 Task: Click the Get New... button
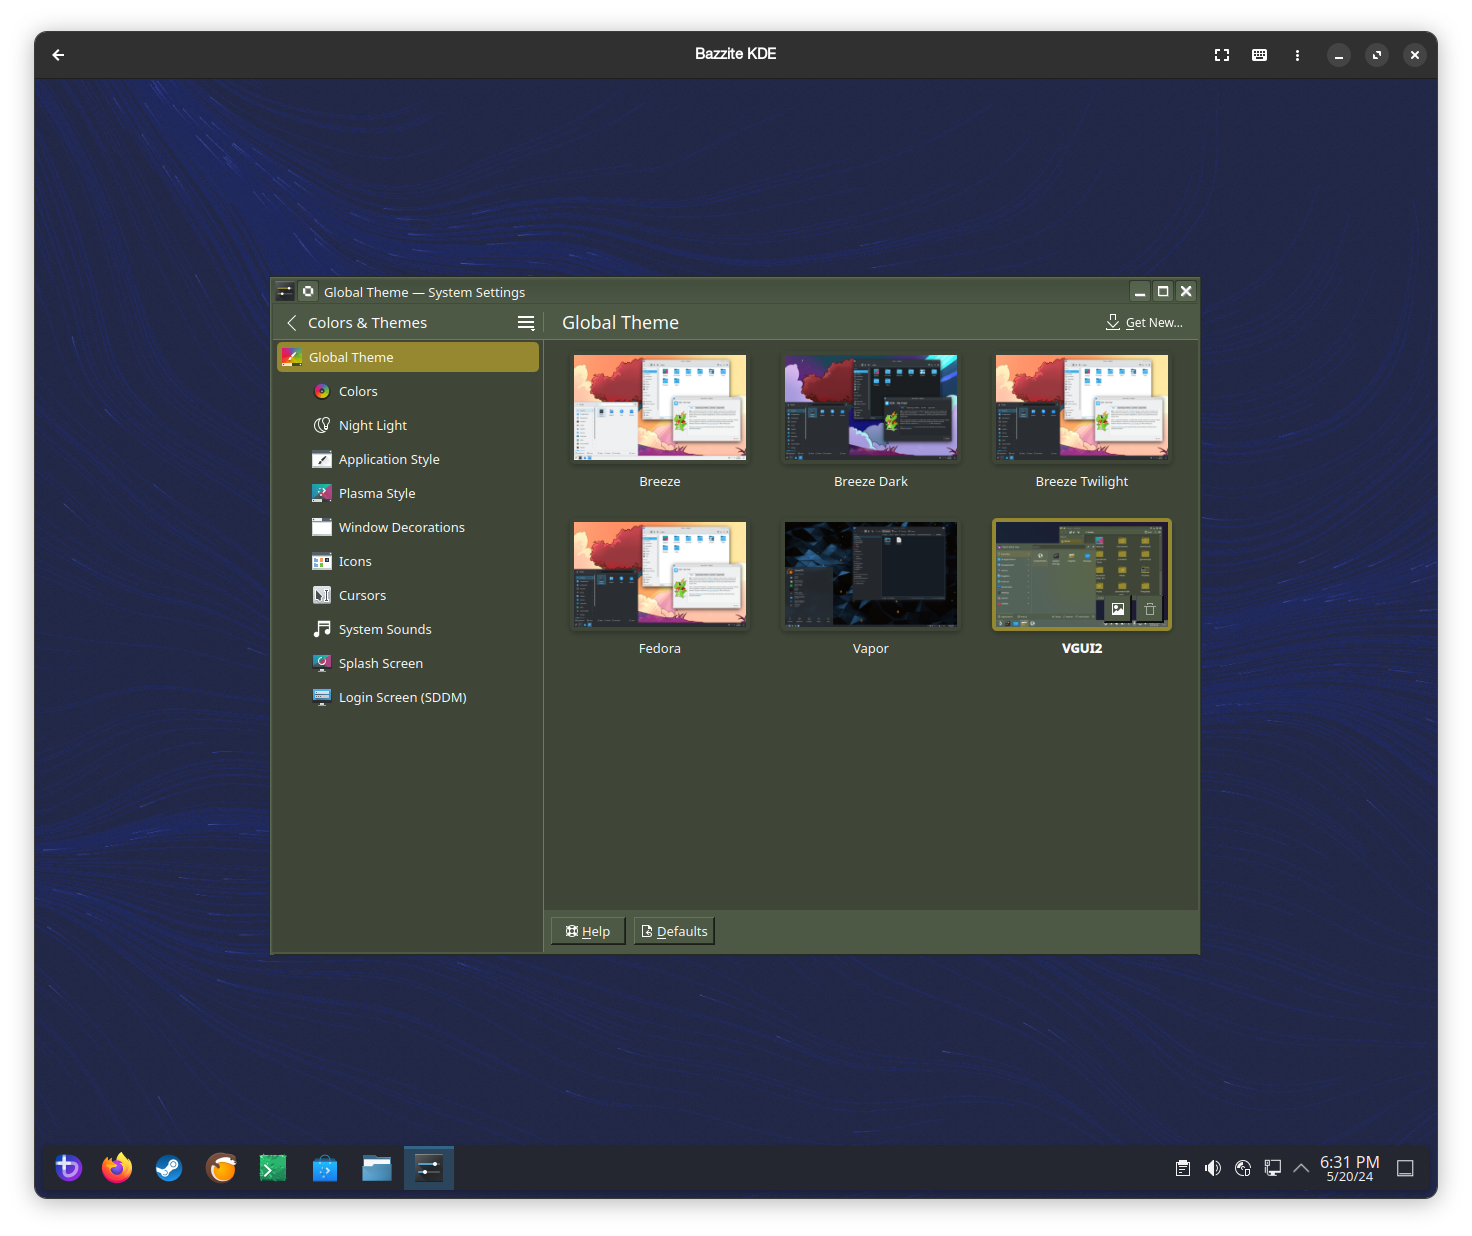click(x=1144, y=322)
